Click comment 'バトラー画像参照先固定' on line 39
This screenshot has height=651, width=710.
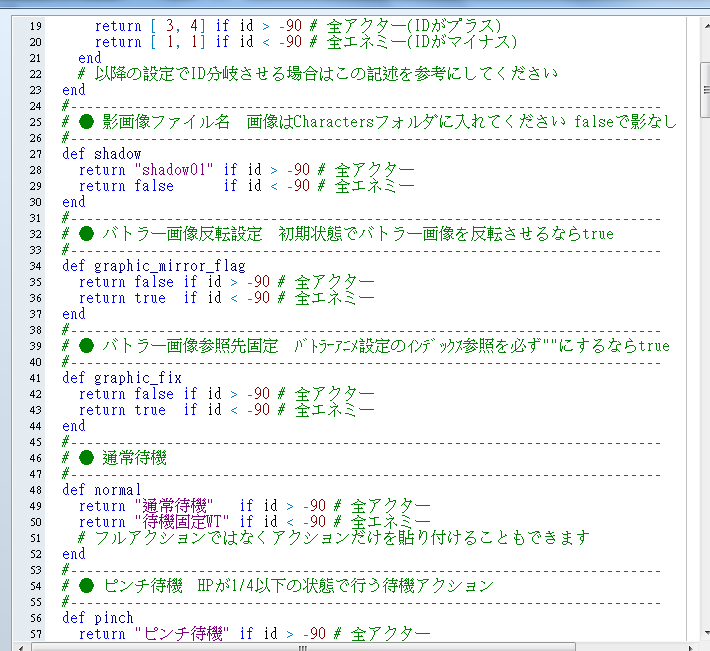[190, 346]
